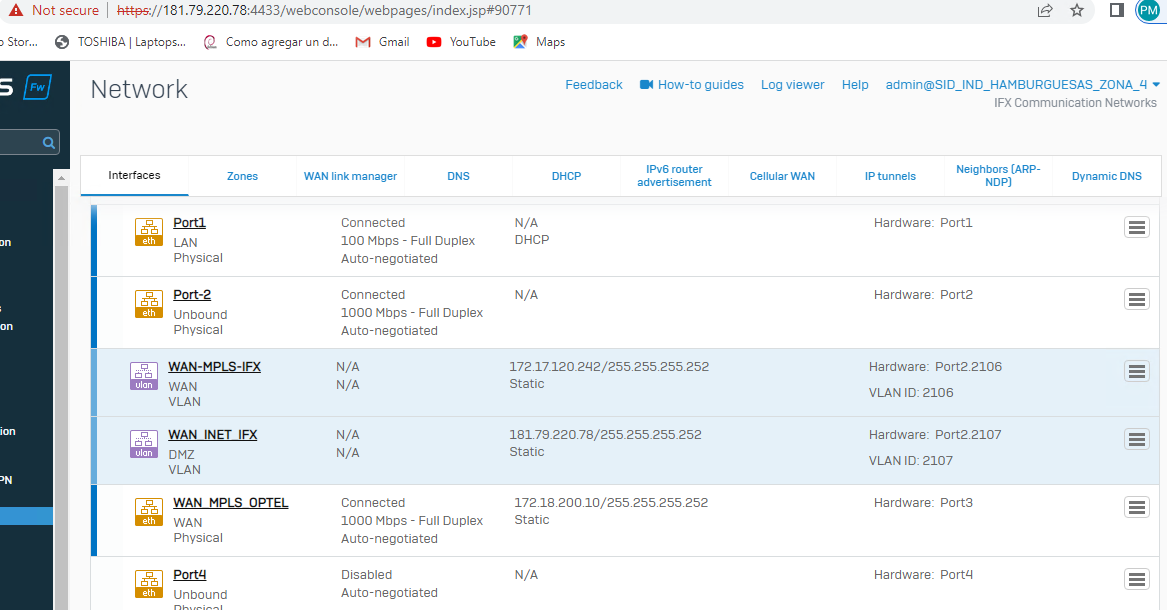Click the blue expand bar beside Port1
The height and width of the screenshot is (610, 1167).
click(94, 240)
